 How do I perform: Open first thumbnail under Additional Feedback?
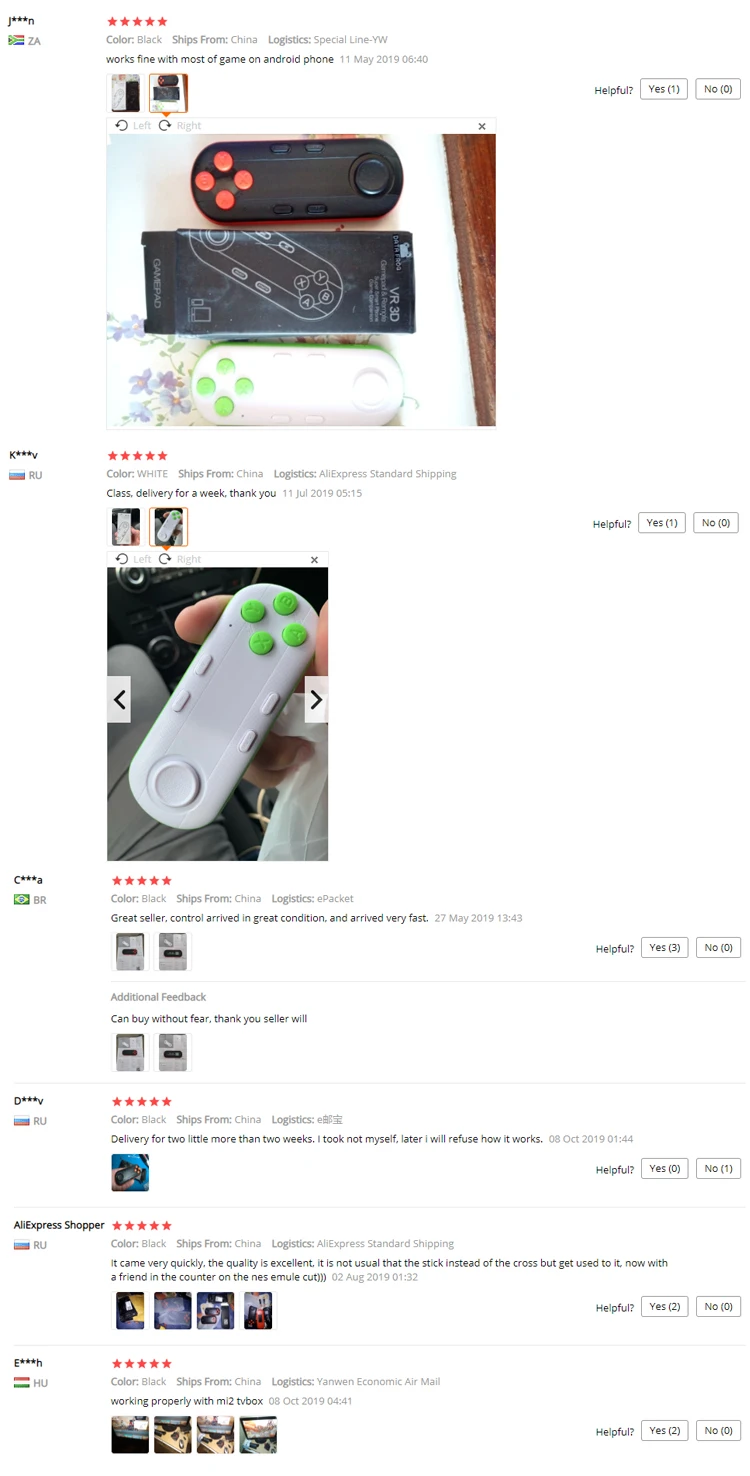[130, 1053]
